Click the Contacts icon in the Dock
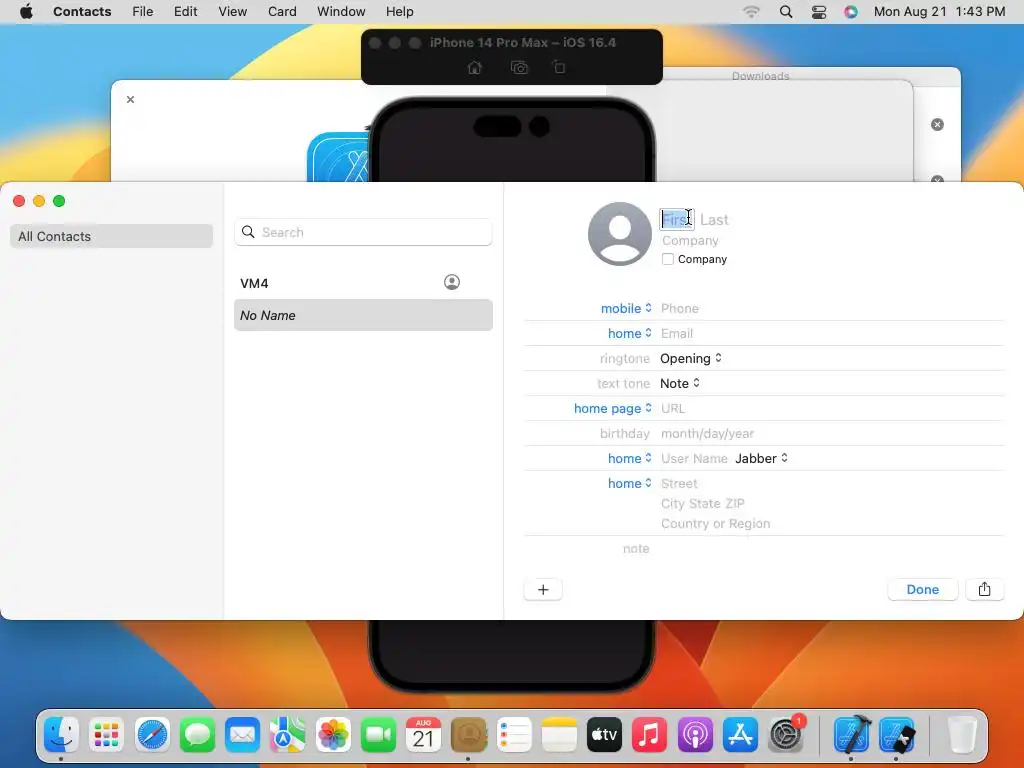Image resolution: width=1024 pixels, height=768 pixels. pos(469,735)
